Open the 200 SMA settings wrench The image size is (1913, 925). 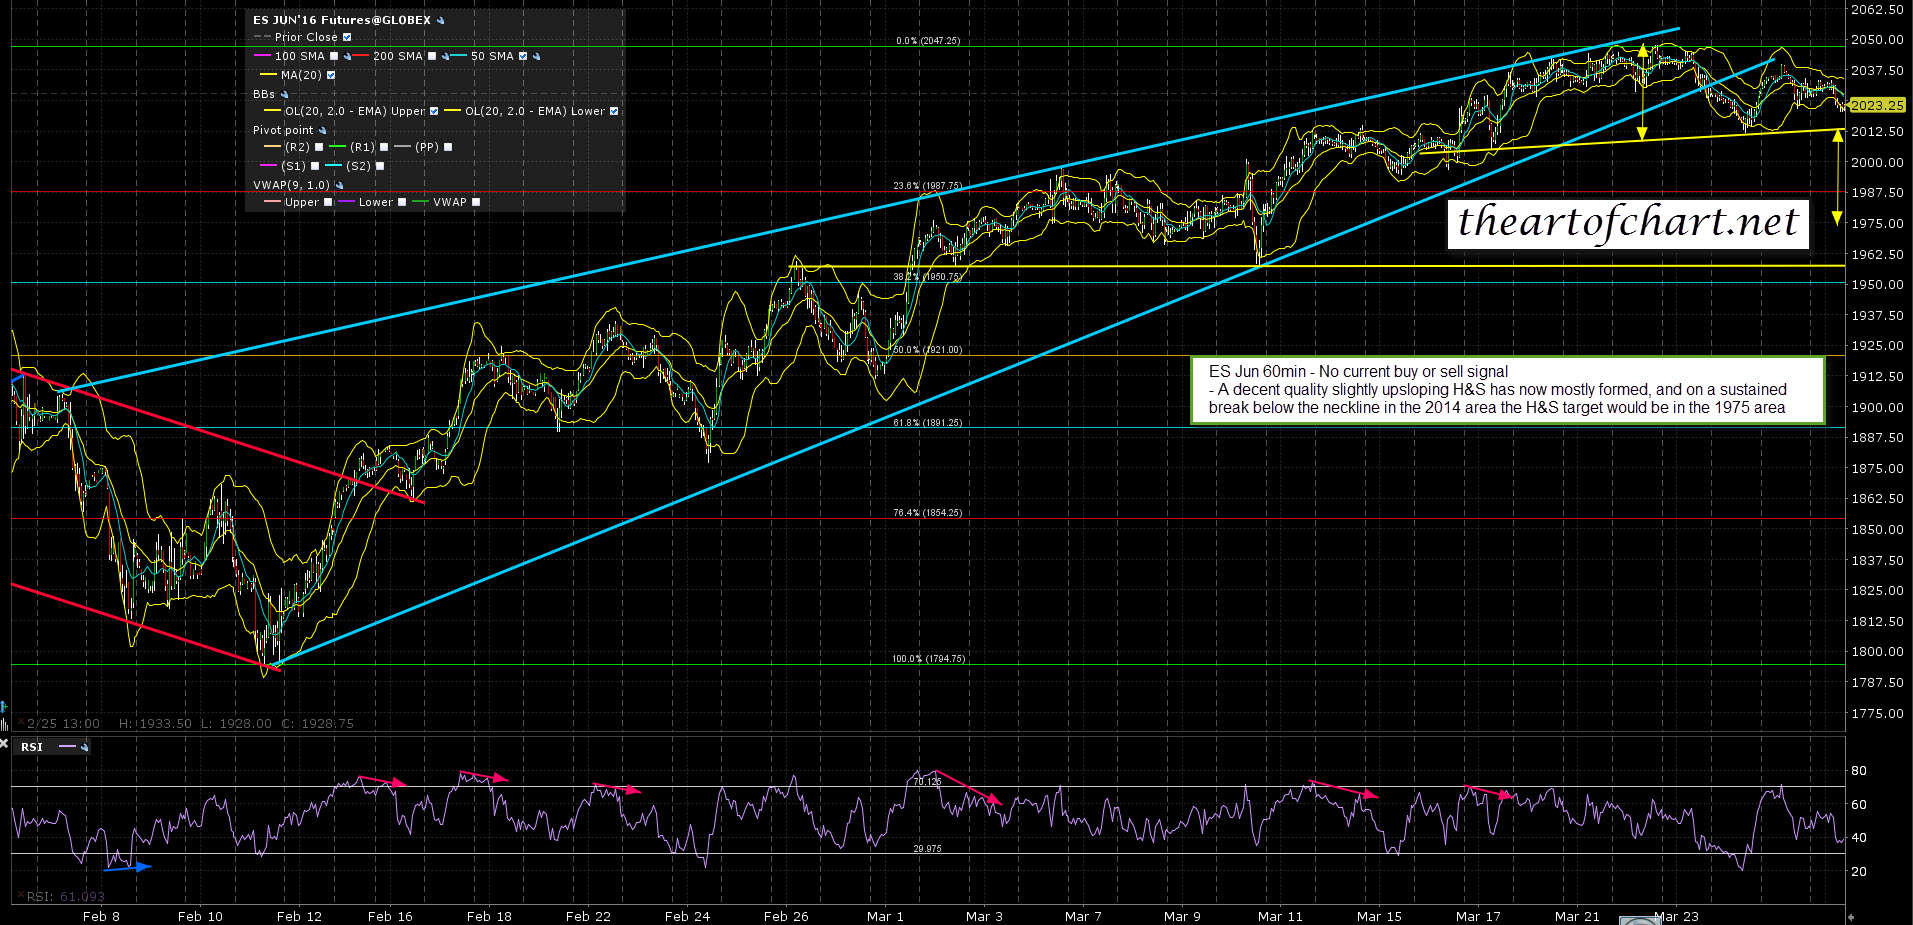point(444,57)
